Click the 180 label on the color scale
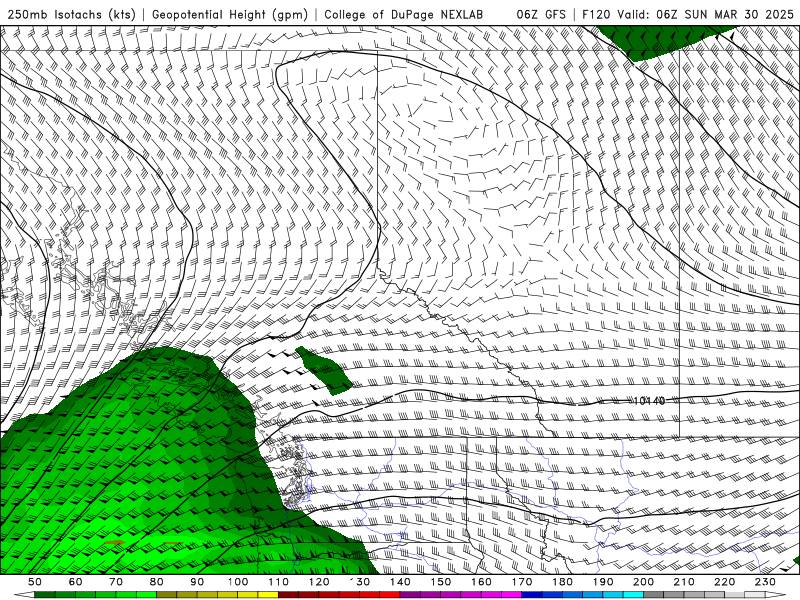Screen dimensions: 800x600 click(563, 582)
